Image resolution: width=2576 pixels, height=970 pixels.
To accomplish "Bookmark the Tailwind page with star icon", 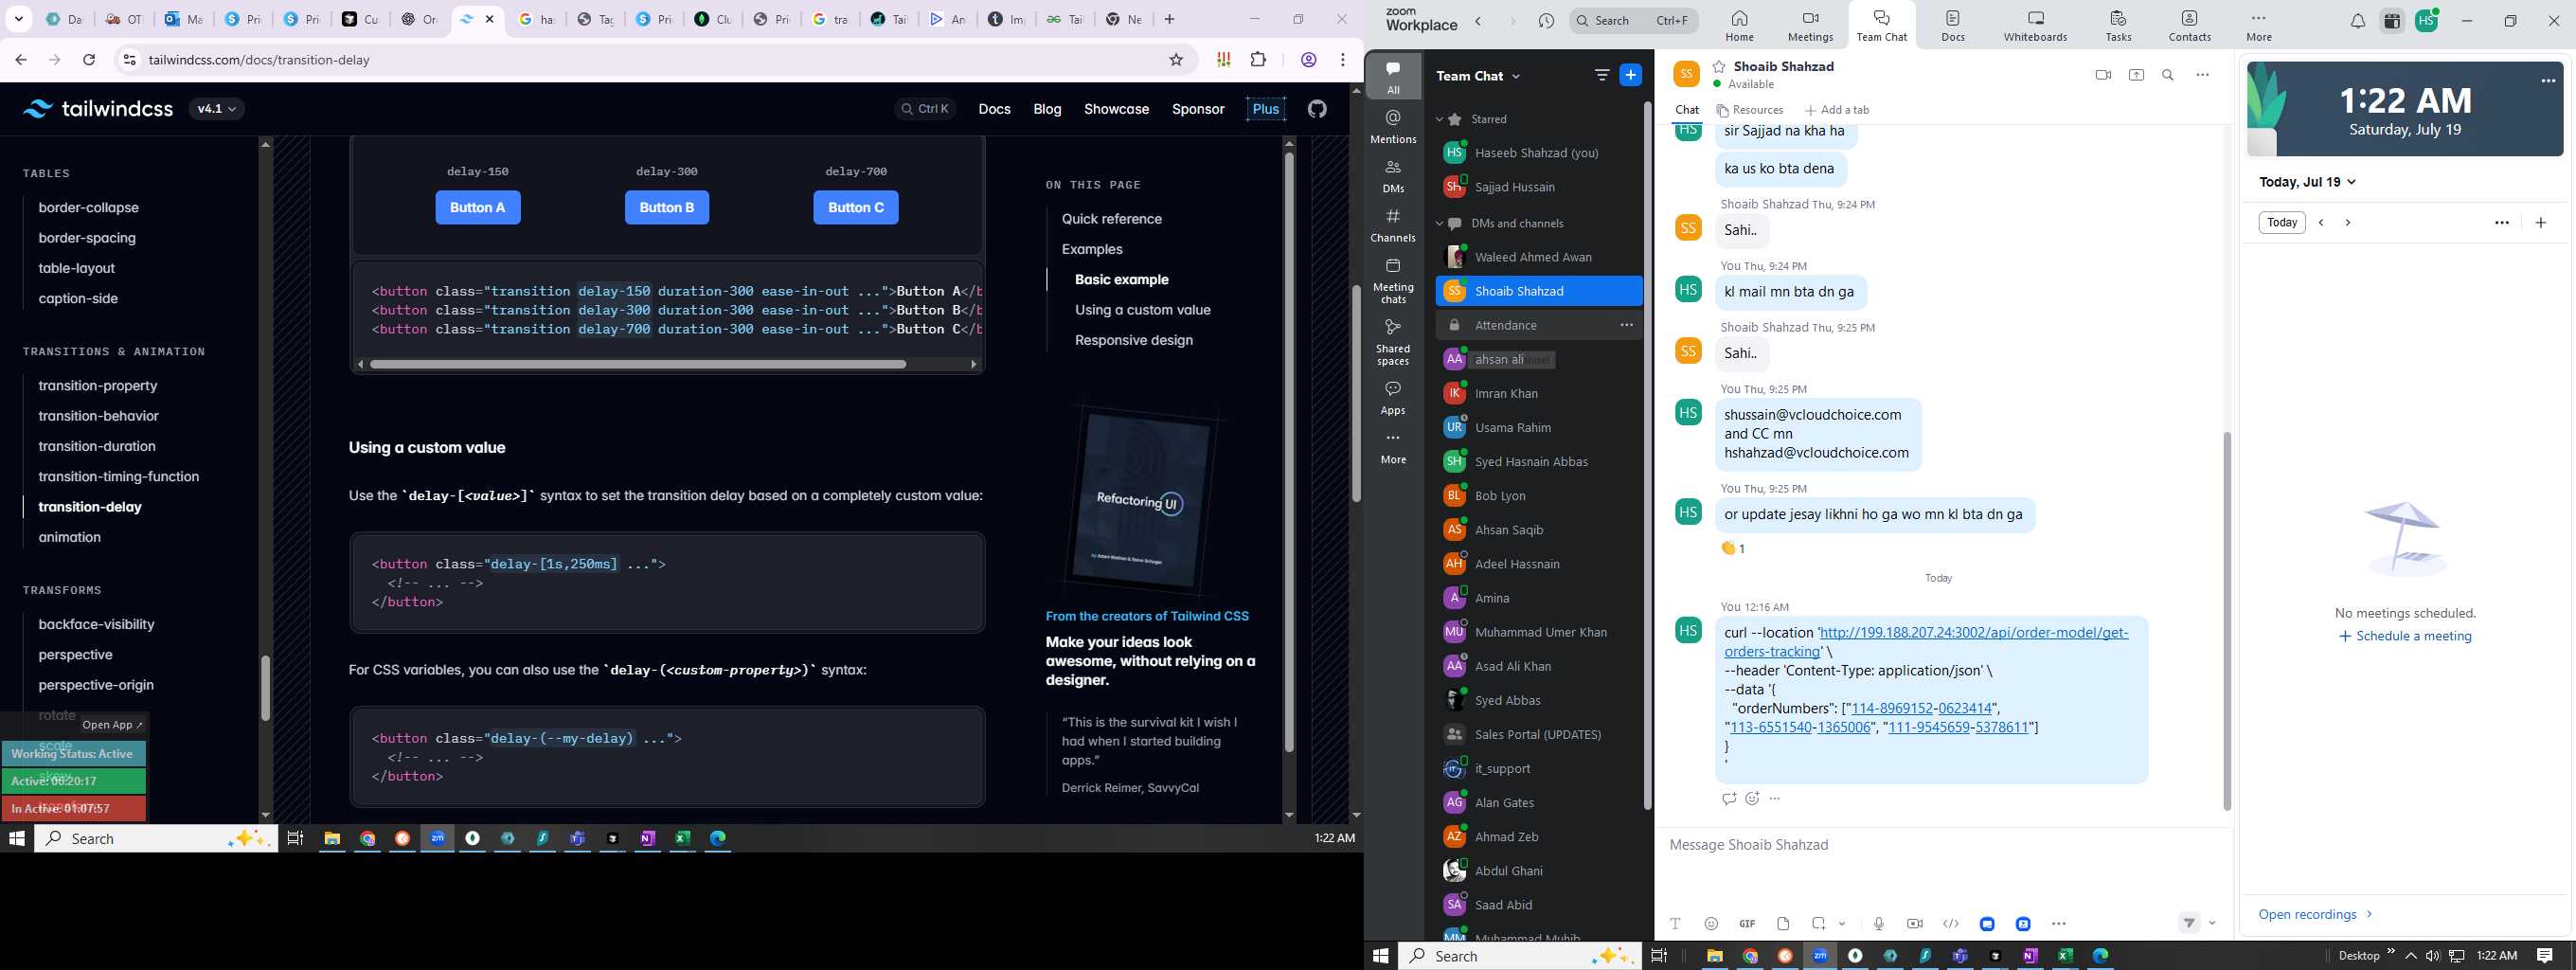I will click(1176, 60).
